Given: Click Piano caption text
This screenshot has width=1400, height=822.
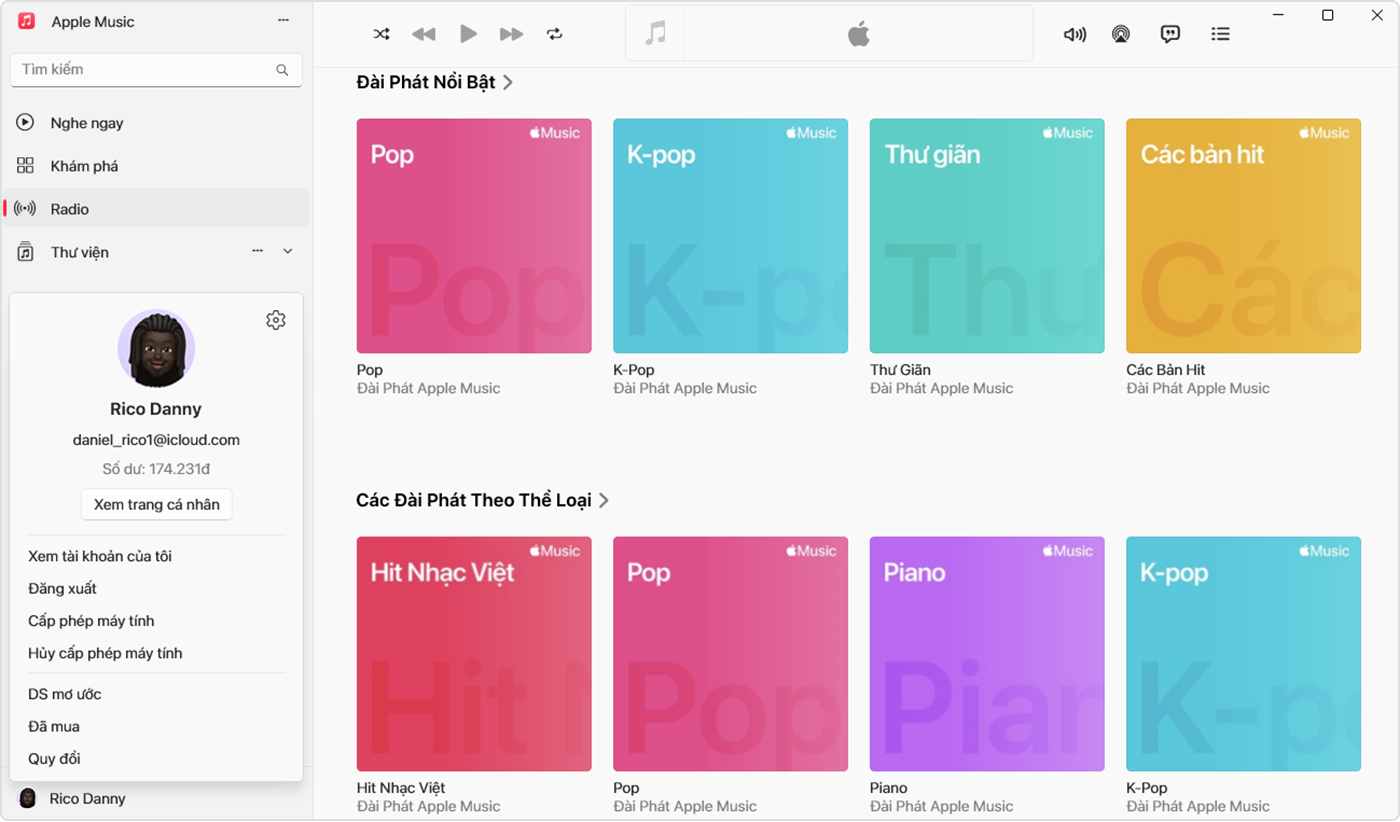Looking at the screenshot, I should pyautogui.click(x=889, y=788).
